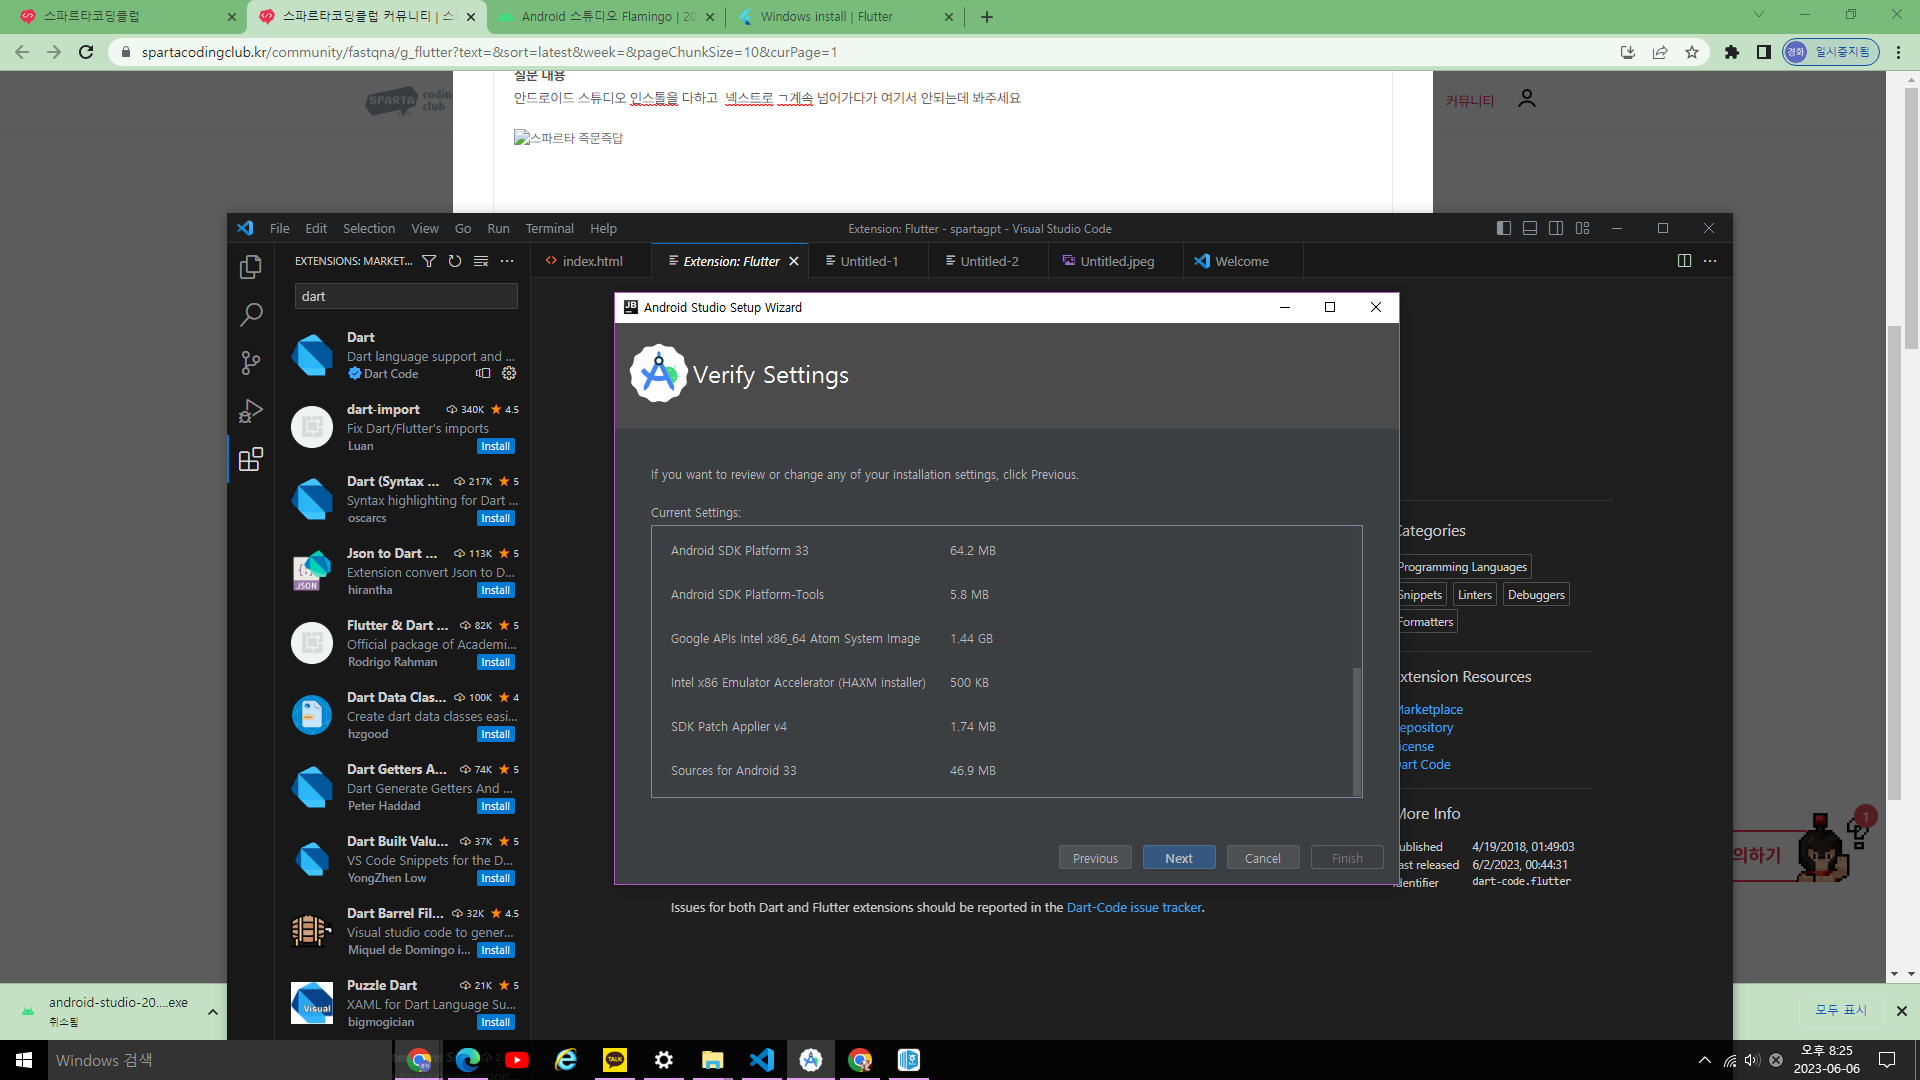Click the Windows search box
The width and height of the screenshot is (1920, 1080).
220,1060
